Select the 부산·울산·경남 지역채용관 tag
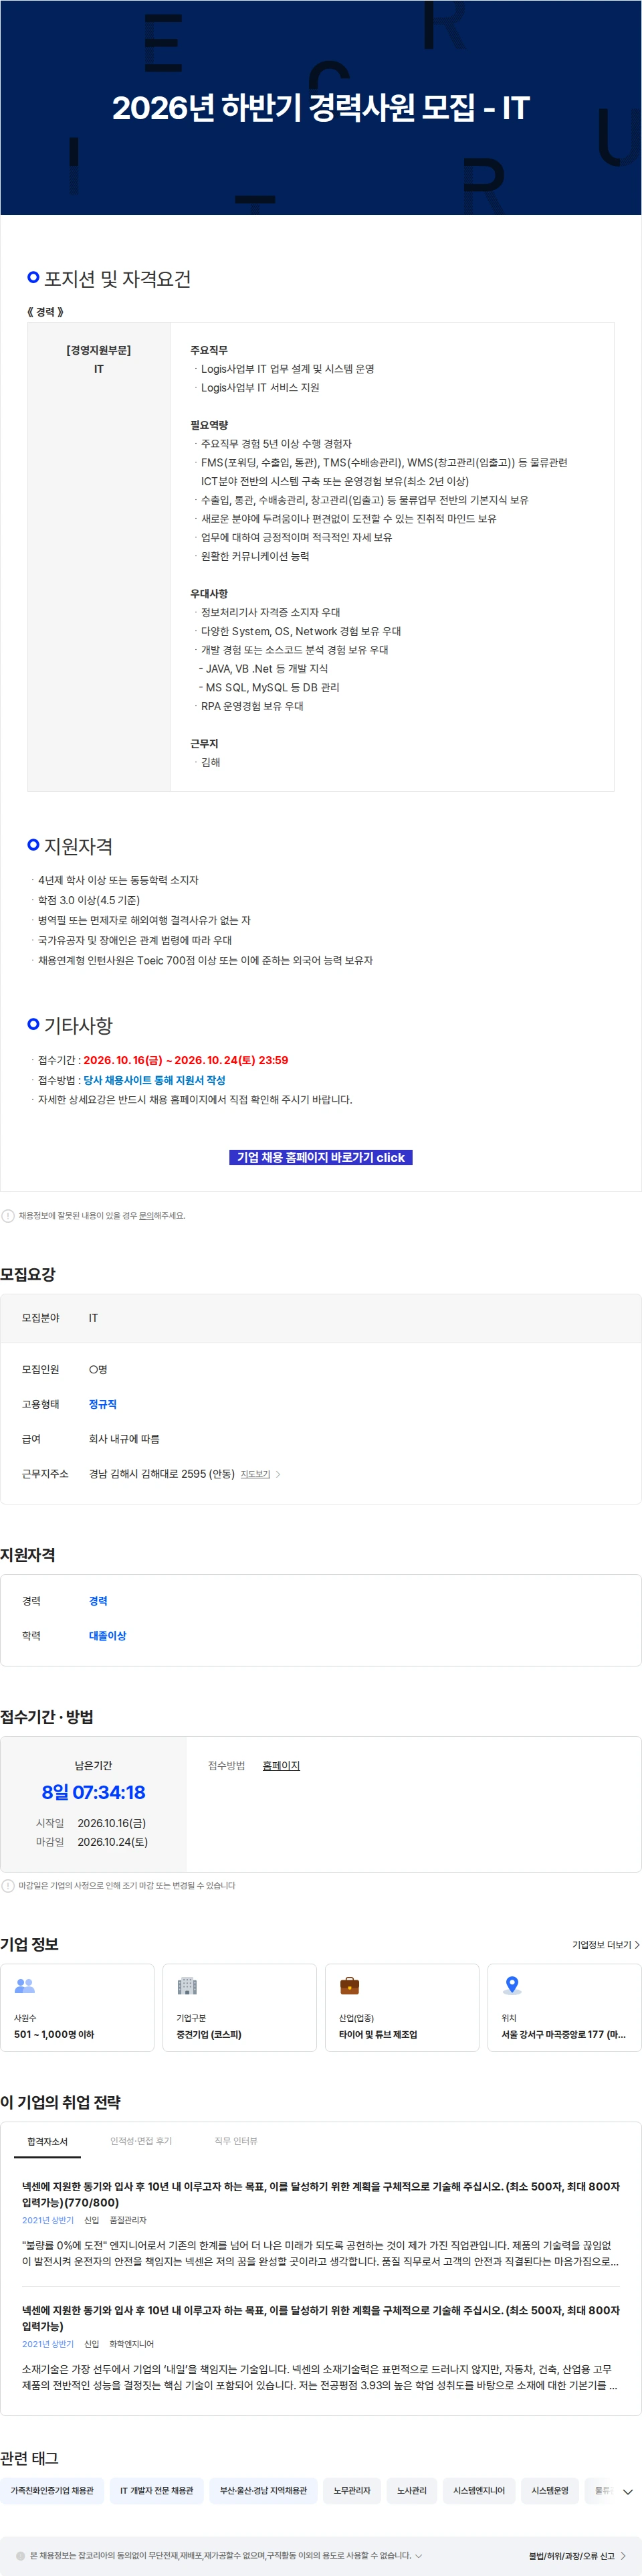 (263, 2491)
